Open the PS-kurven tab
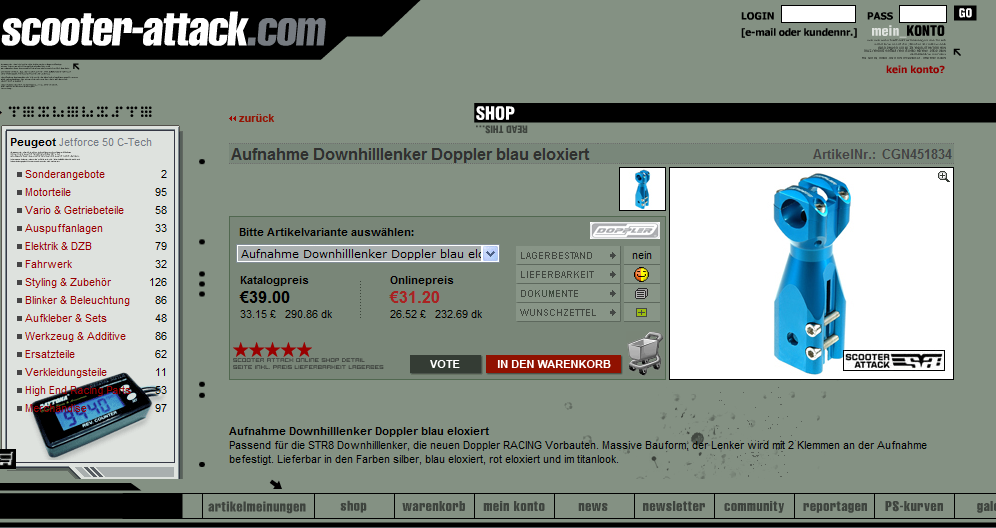Viewport: 996px width, 528px height. 914,506
